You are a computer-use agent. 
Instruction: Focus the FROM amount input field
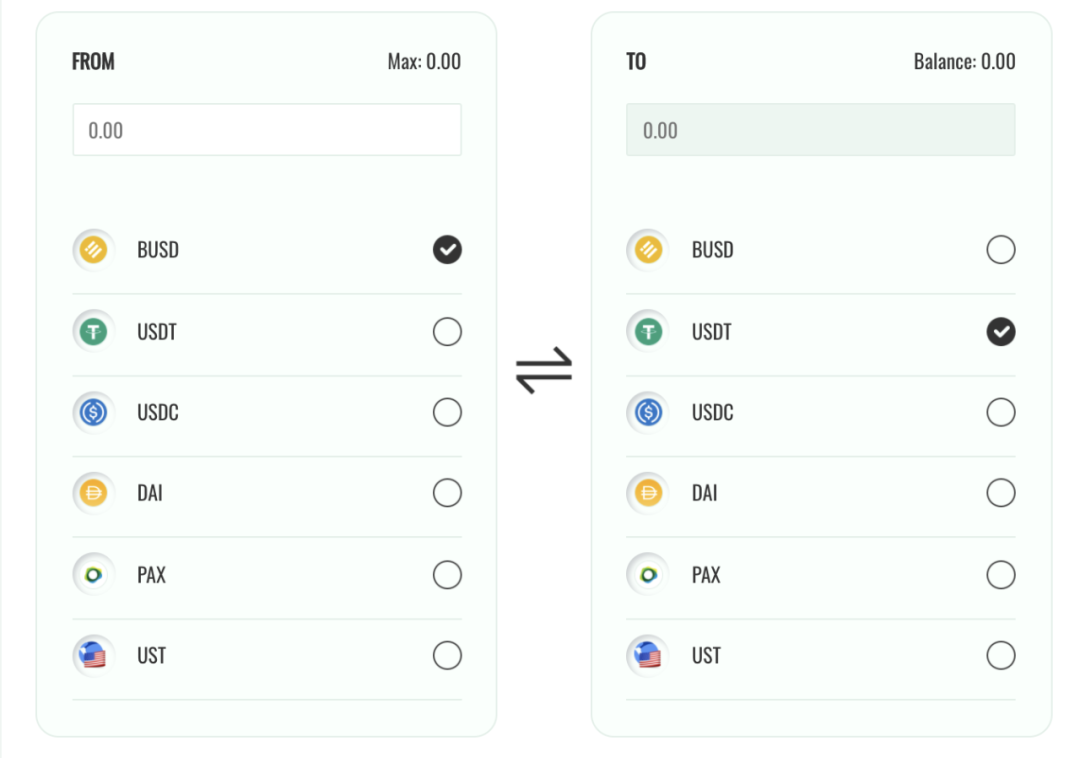267,130
